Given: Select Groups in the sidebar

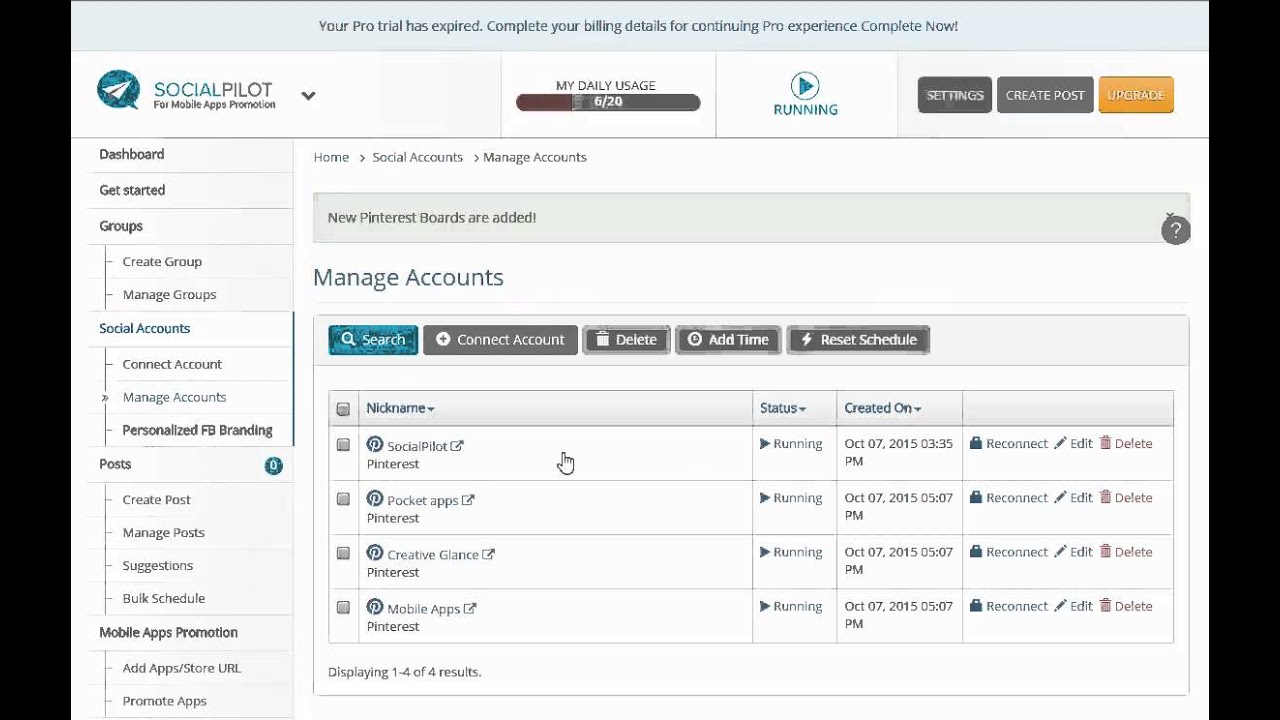Looking at the screenshot, I should (x=121, y=226).
